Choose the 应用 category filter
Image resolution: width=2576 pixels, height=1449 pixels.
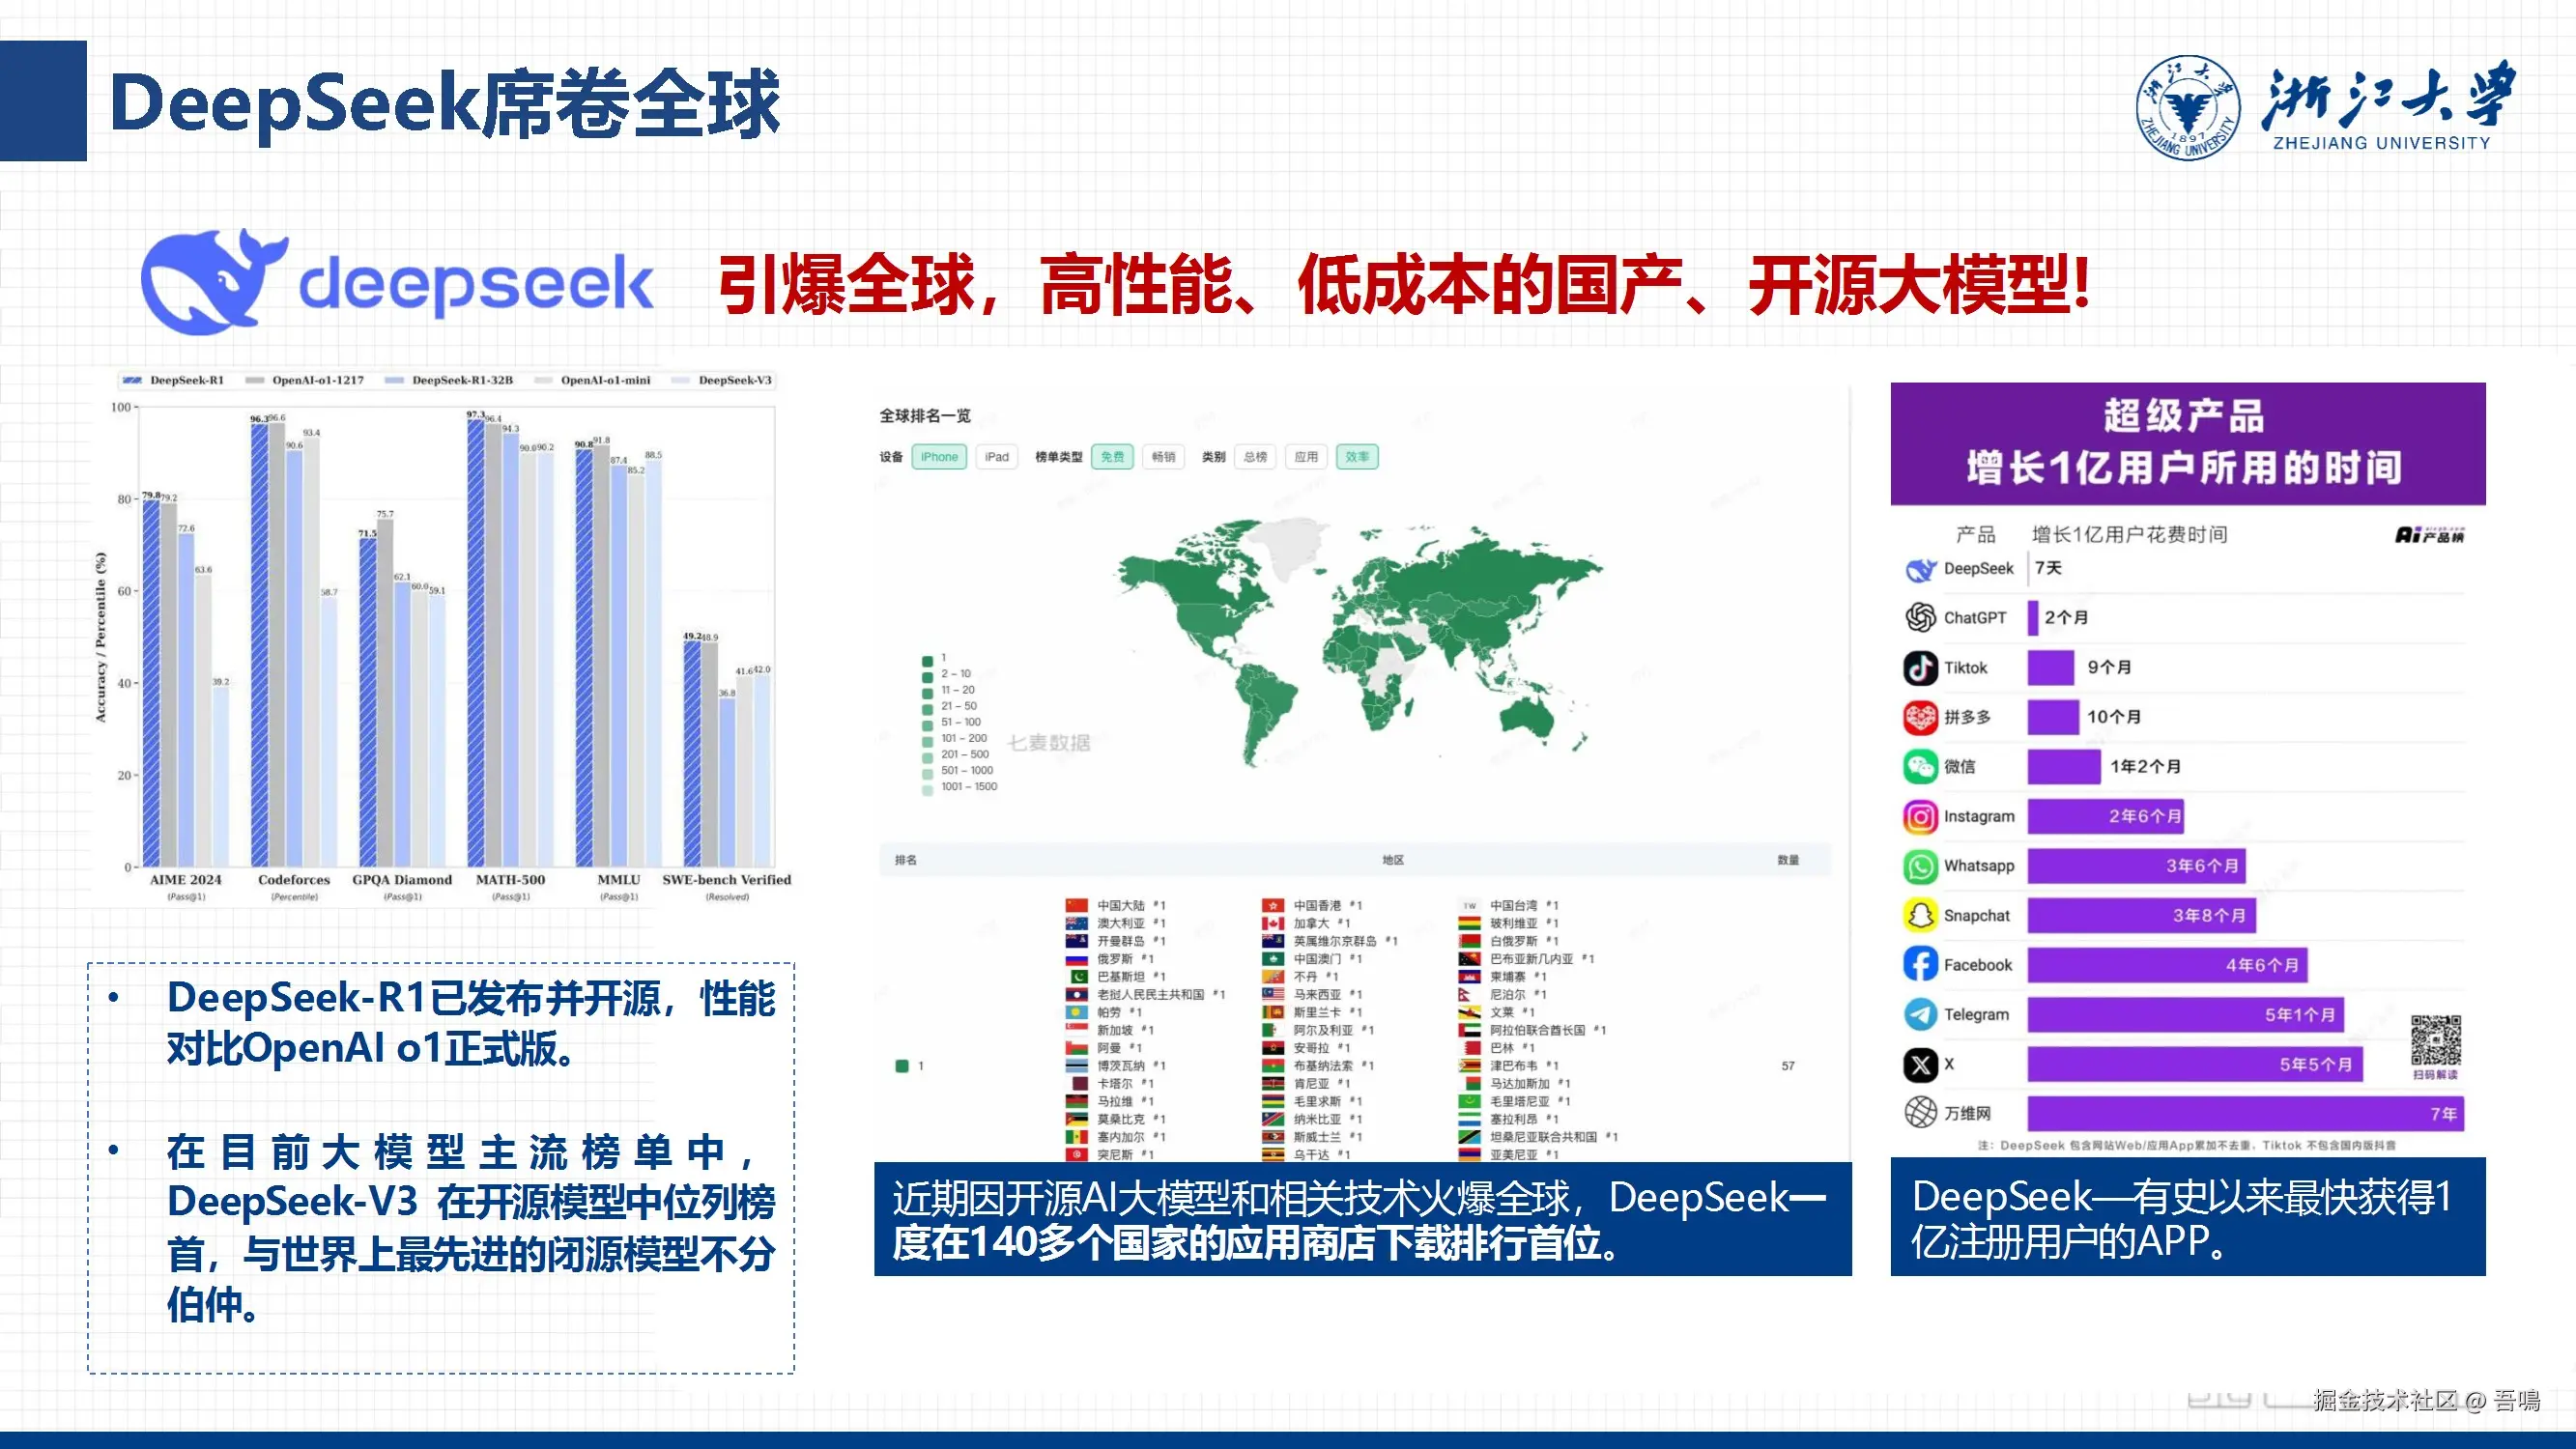pos(1306,457)
